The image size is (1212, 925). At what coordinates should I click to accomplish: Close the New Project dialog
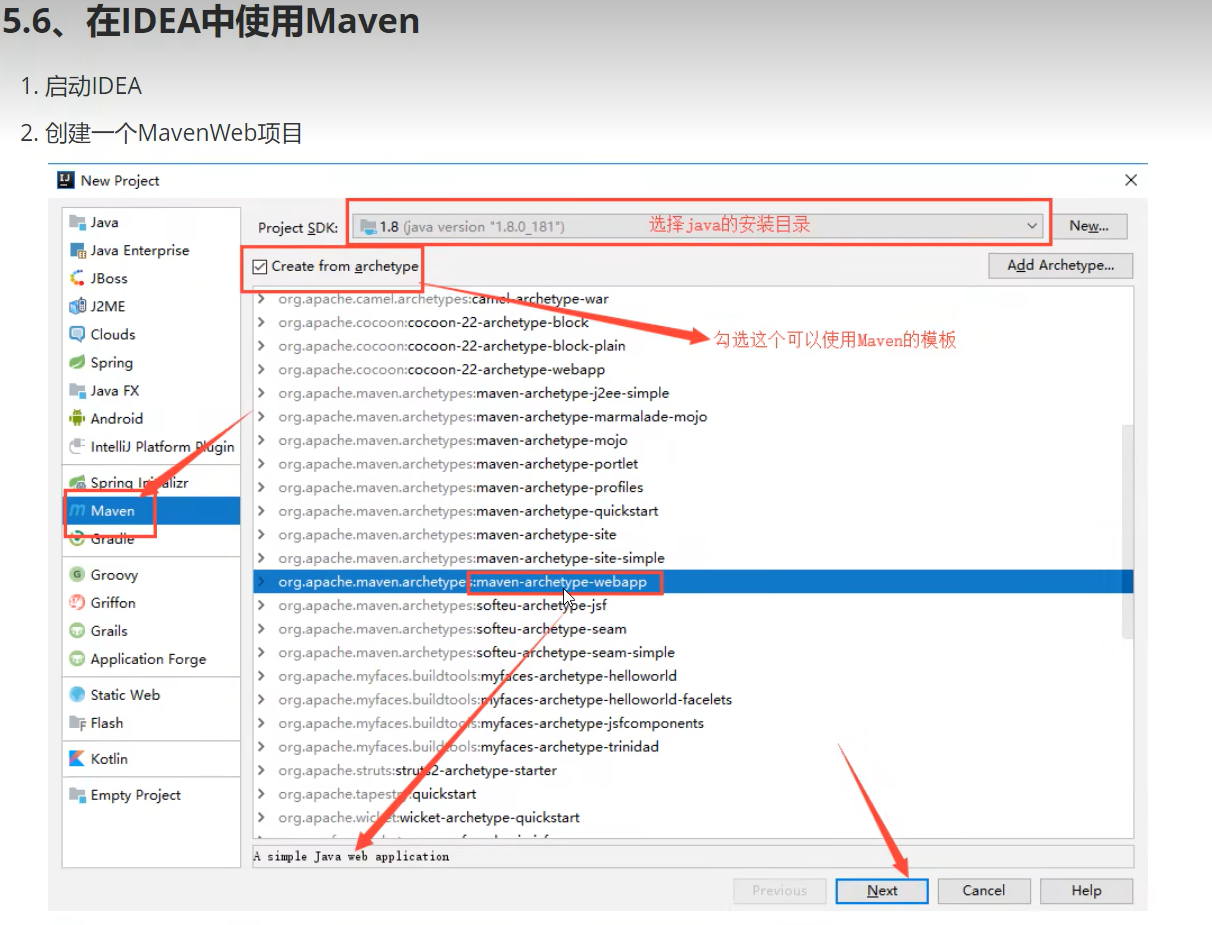[1131, 180]
